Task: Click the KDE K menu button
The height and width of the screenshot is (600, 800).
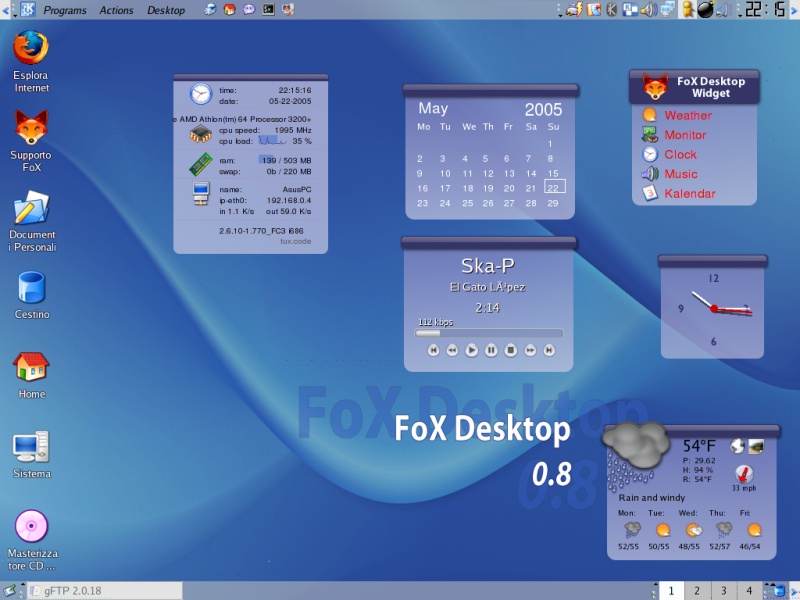Action: (x=28, y=9)
